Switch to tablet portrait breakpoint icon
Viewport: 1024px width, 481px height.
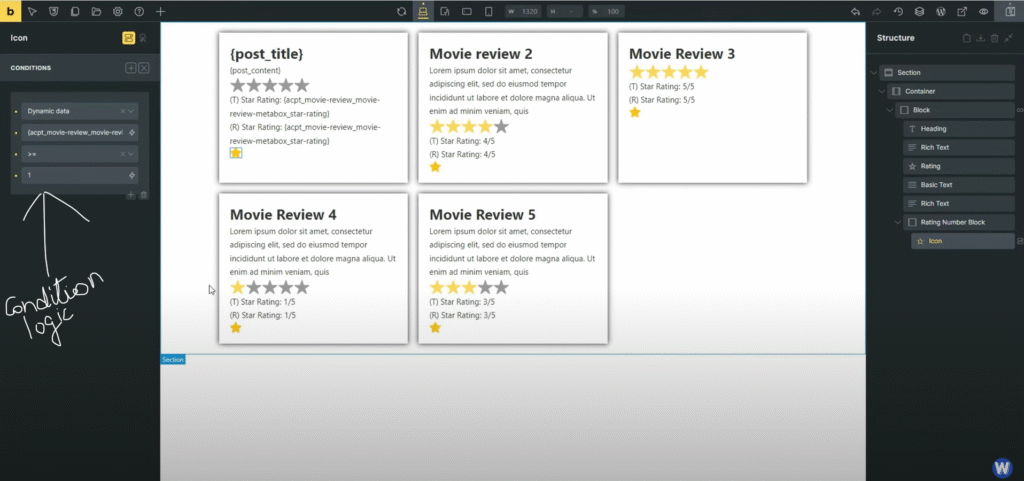[445, 11]
